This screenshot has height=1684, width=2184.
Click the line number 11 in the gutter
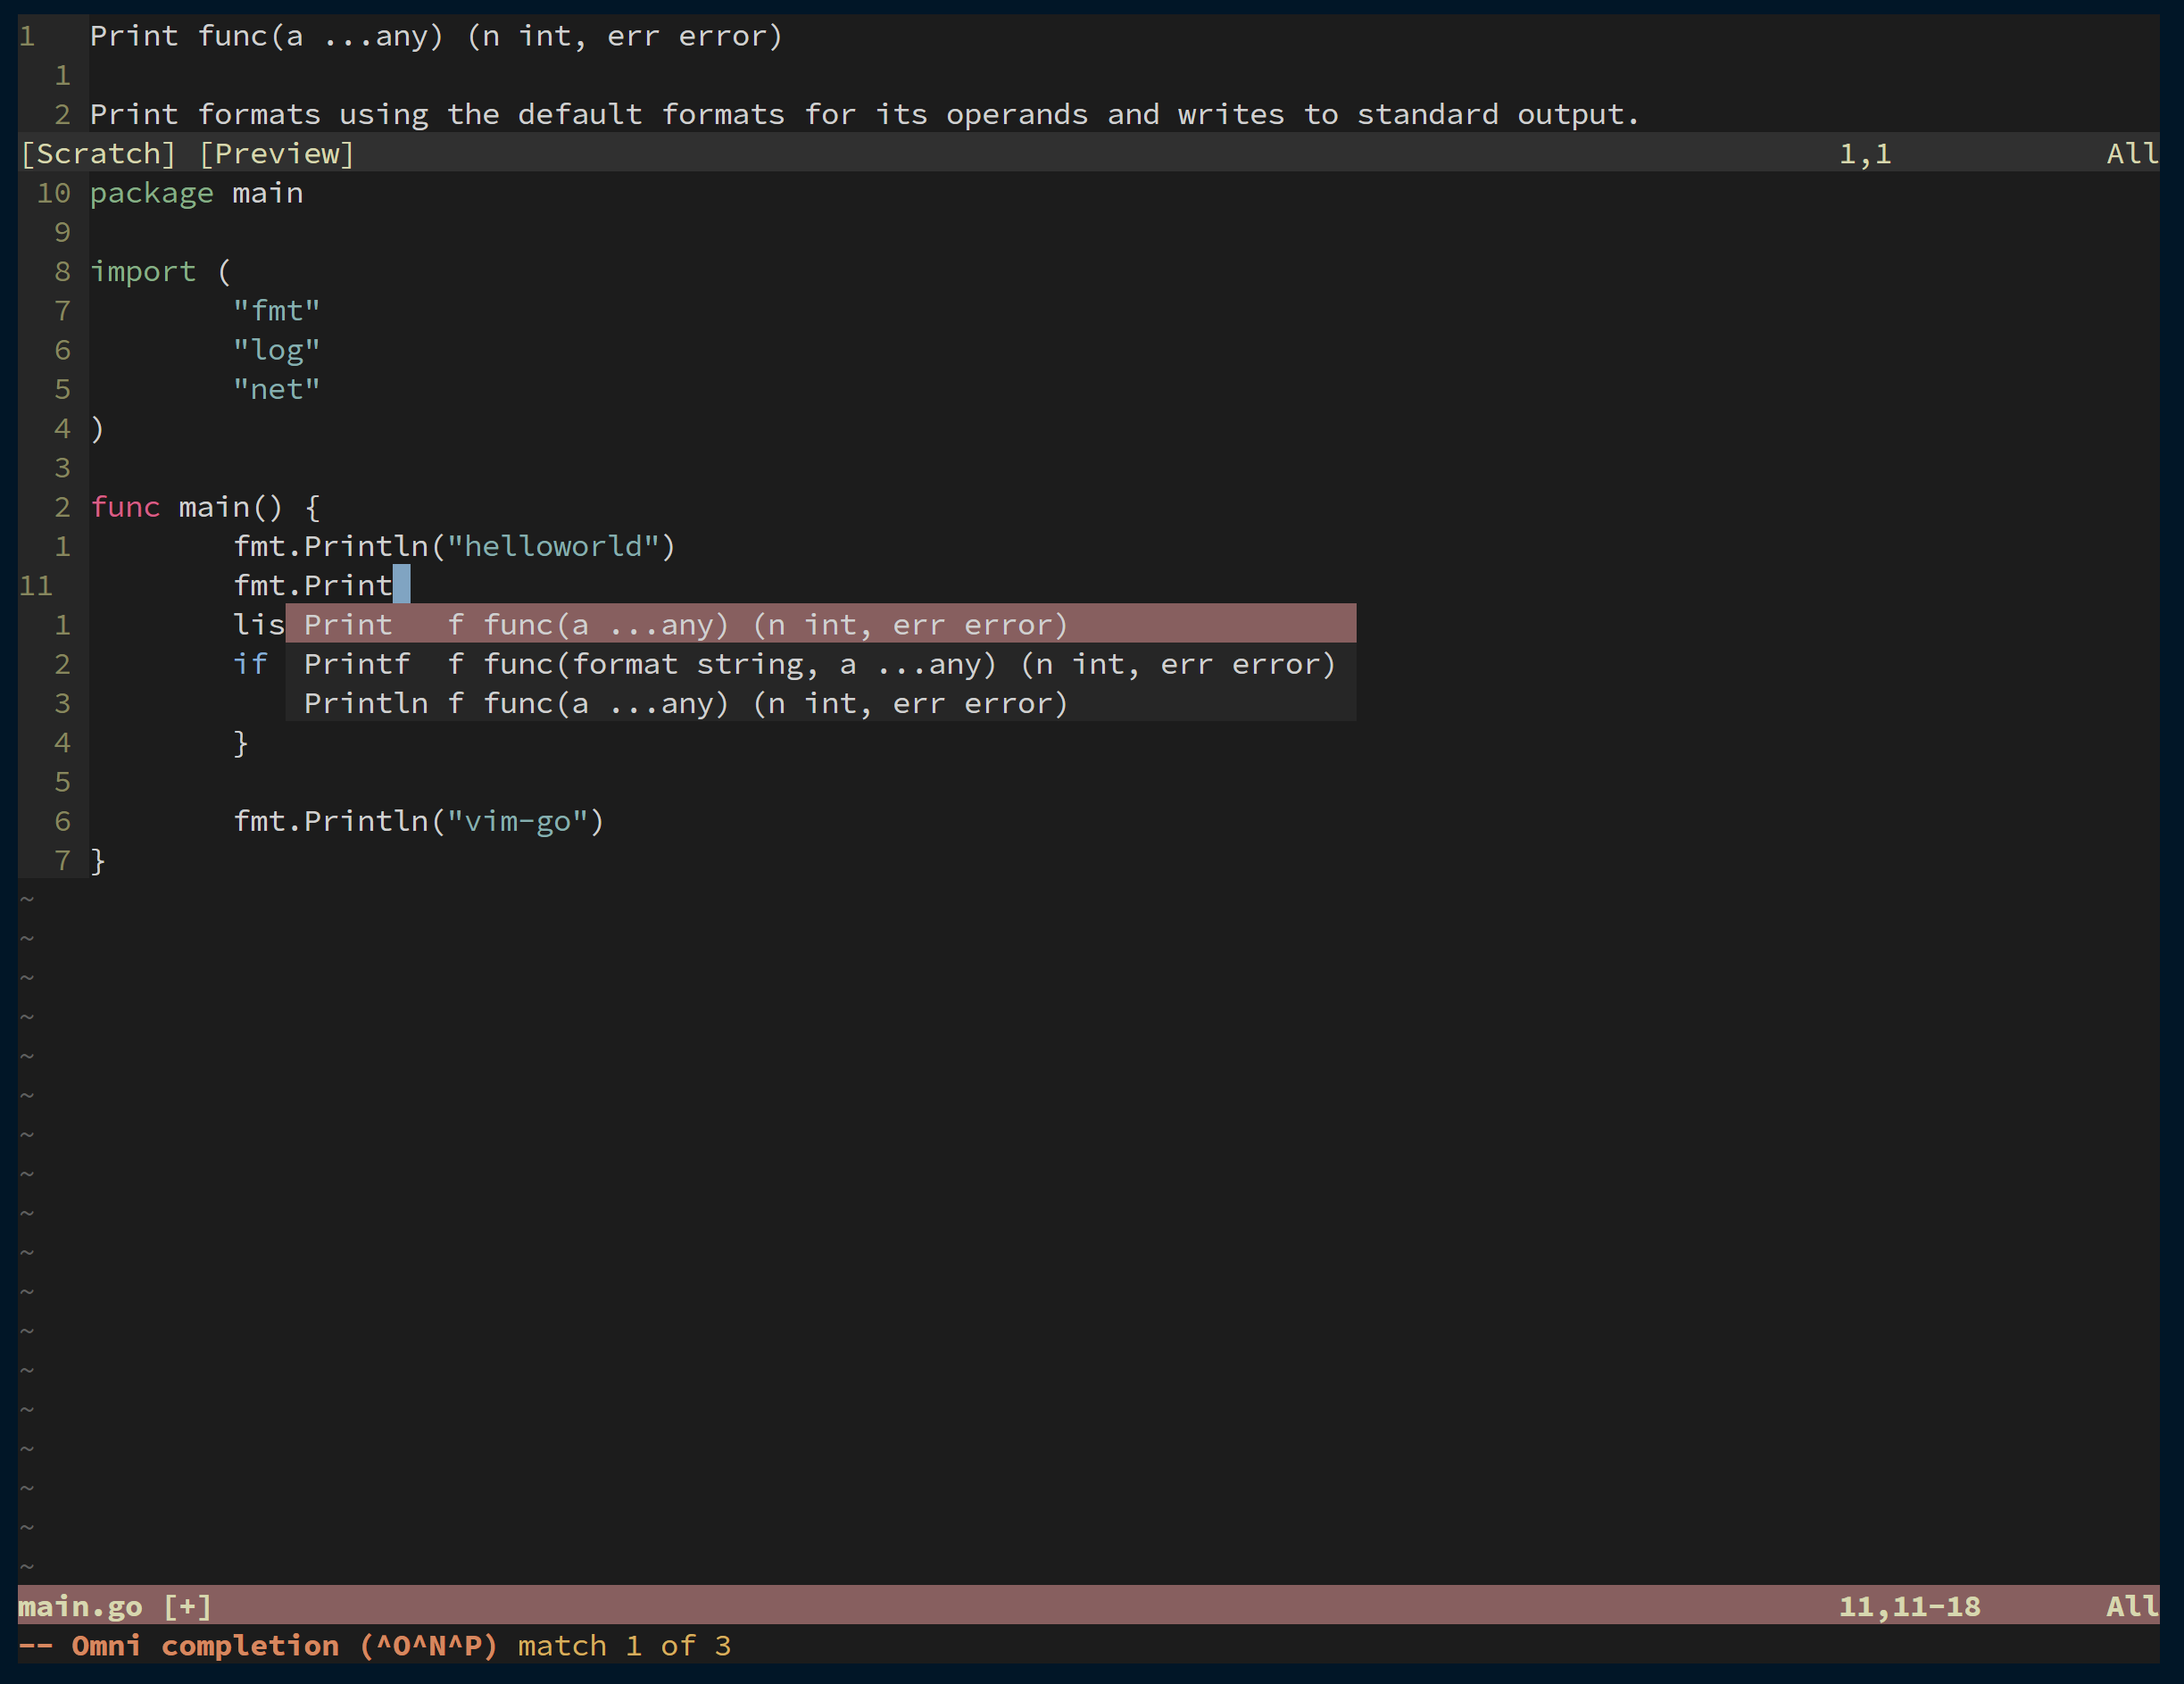[36, 586]
